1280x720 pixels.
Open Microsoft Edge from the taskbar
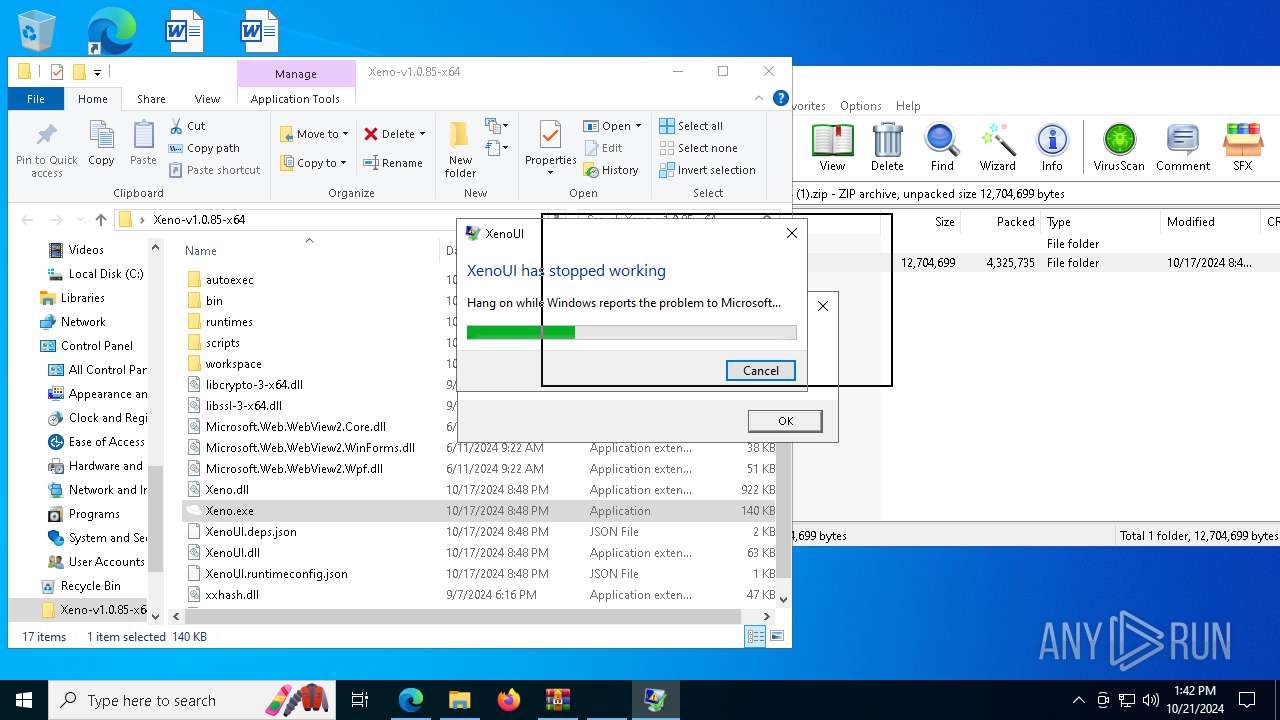click(411, 700)
